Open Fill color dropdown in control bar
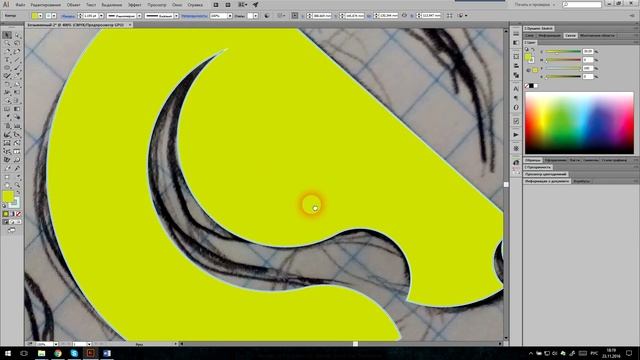The width and height of the screenshot is (640, 360). [40, 16]
